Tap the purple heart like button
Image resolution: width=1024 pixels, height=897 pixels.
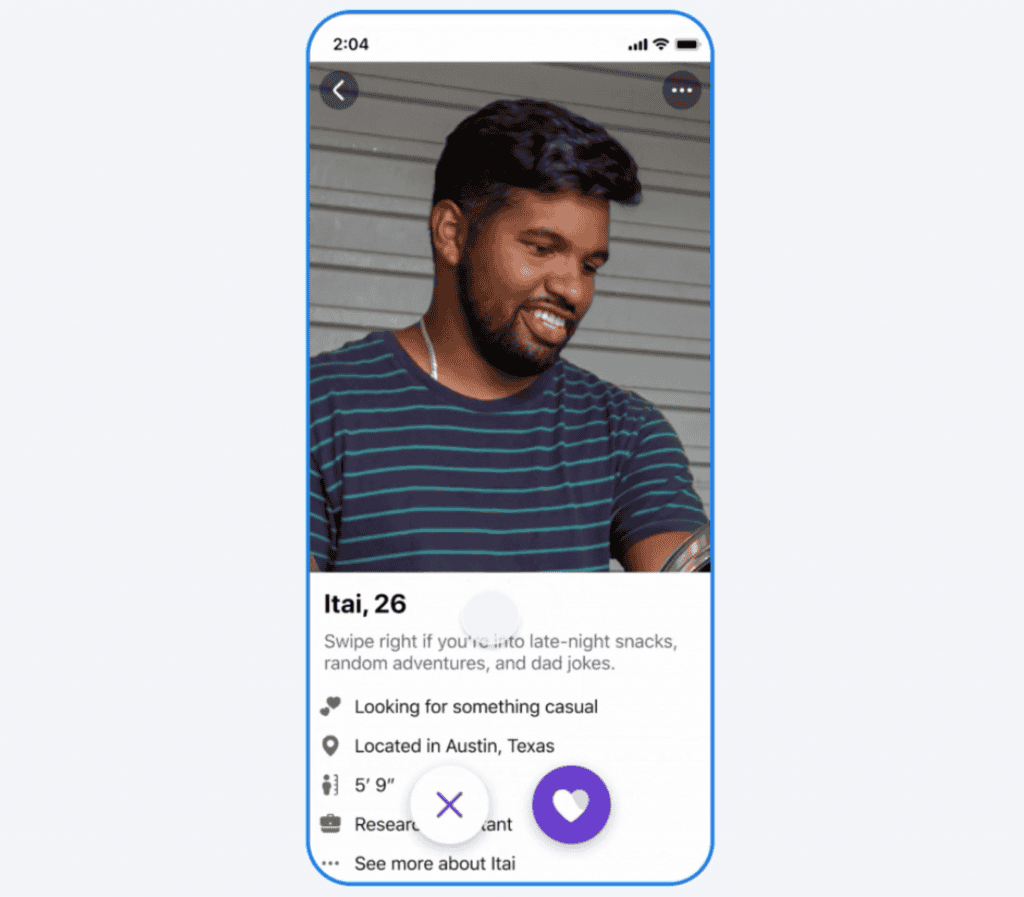571,804
